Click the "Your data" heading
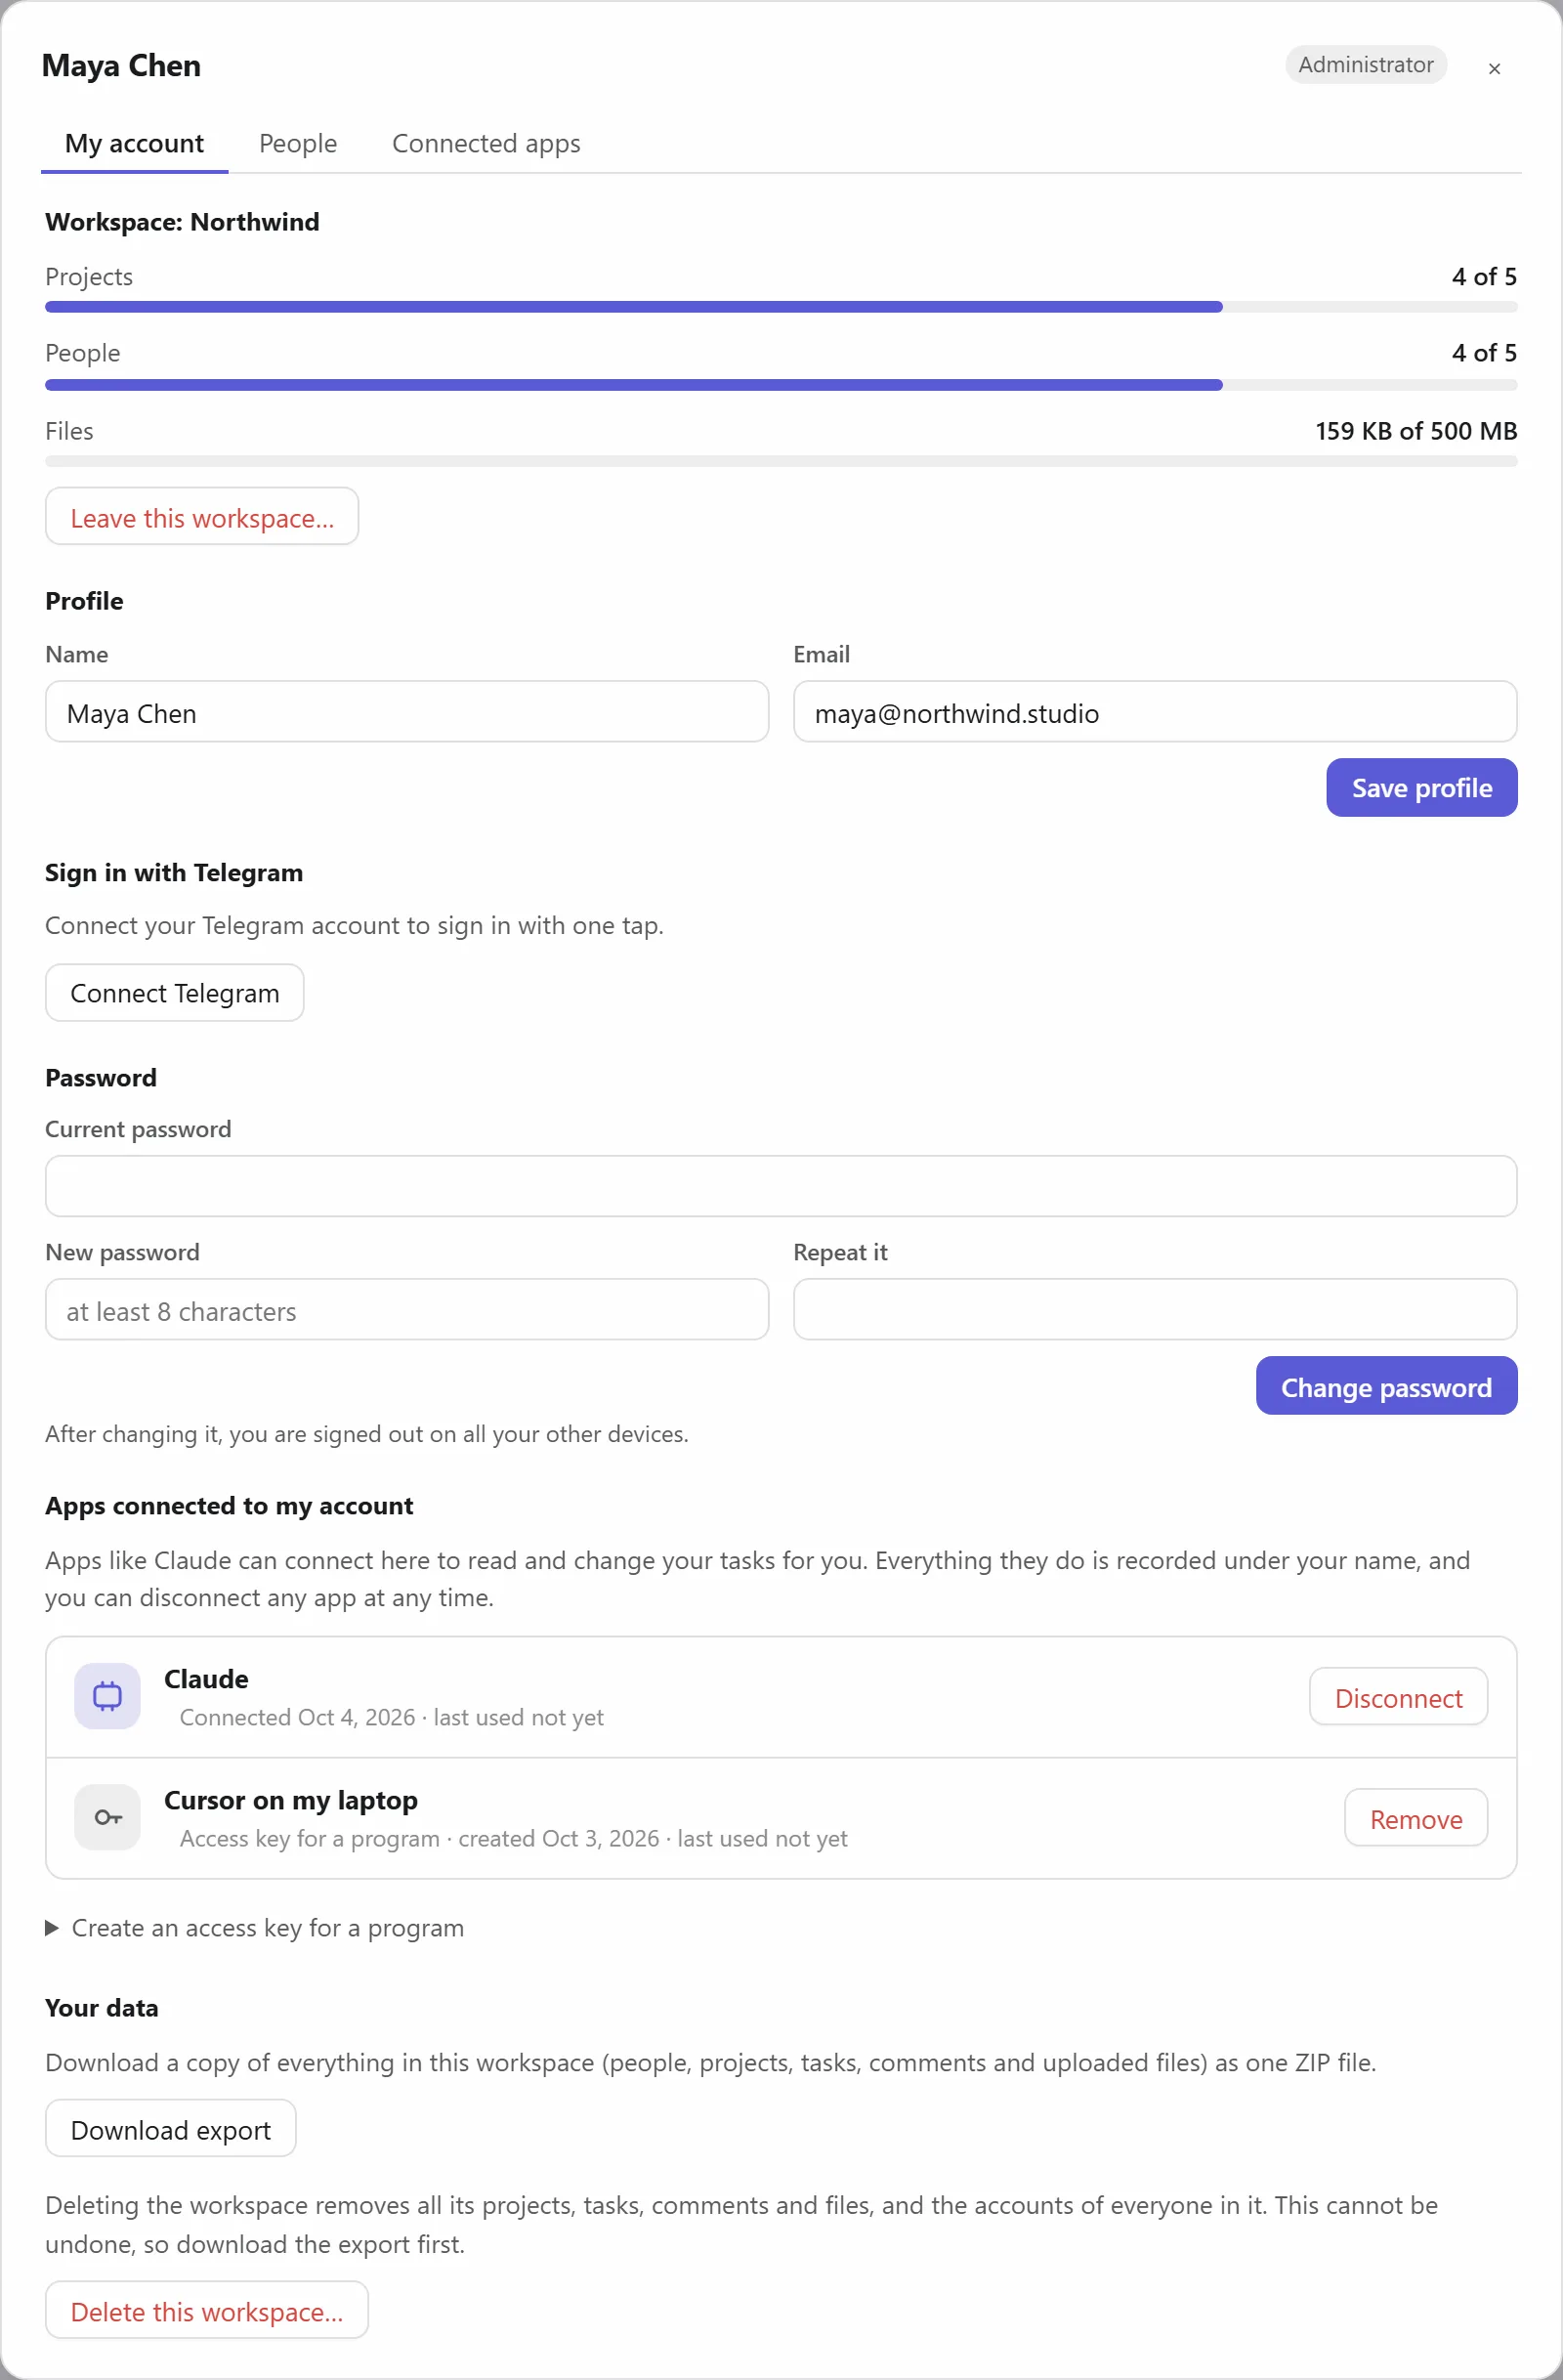 coord(102,2007)
